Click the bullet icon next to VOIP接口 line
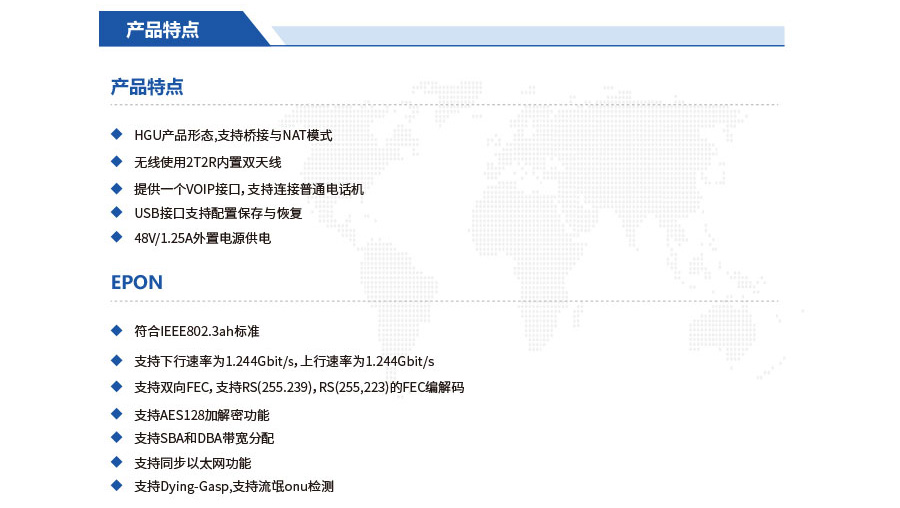Image resolution: width=900 pixels, height=508 pixels. (x=116, y=187)
